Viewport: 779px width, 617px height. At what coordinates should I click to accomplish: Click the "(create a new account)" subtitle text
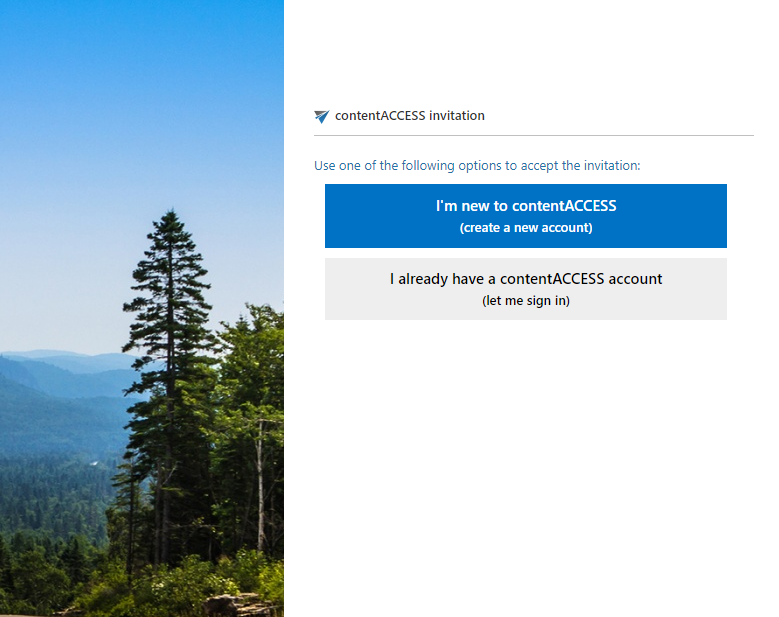526,228
